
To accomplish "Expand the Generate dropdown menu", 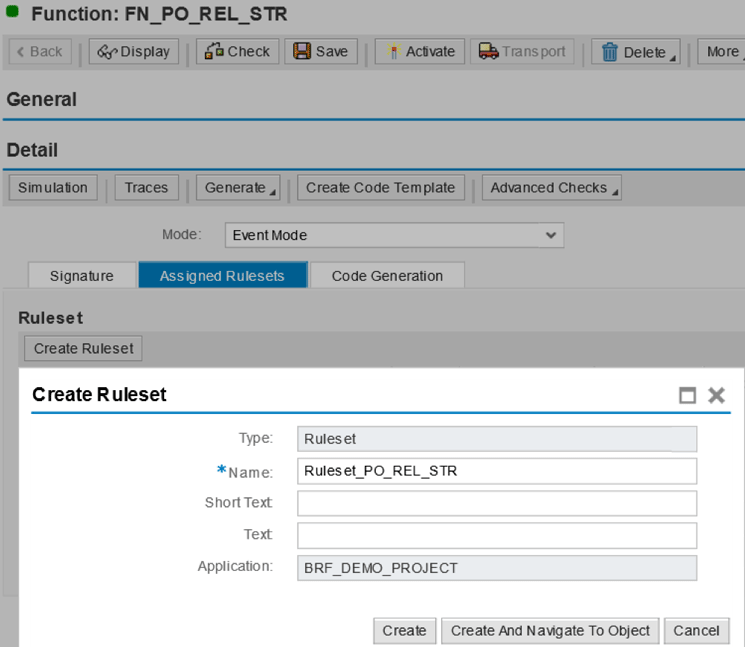I will tap(238, 188).
